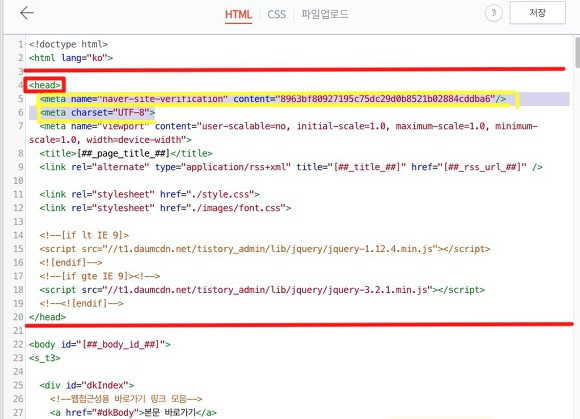Place cursor on the opening <head> tag
The height and width of the screenshot is (419, 580).
[45, 85]
